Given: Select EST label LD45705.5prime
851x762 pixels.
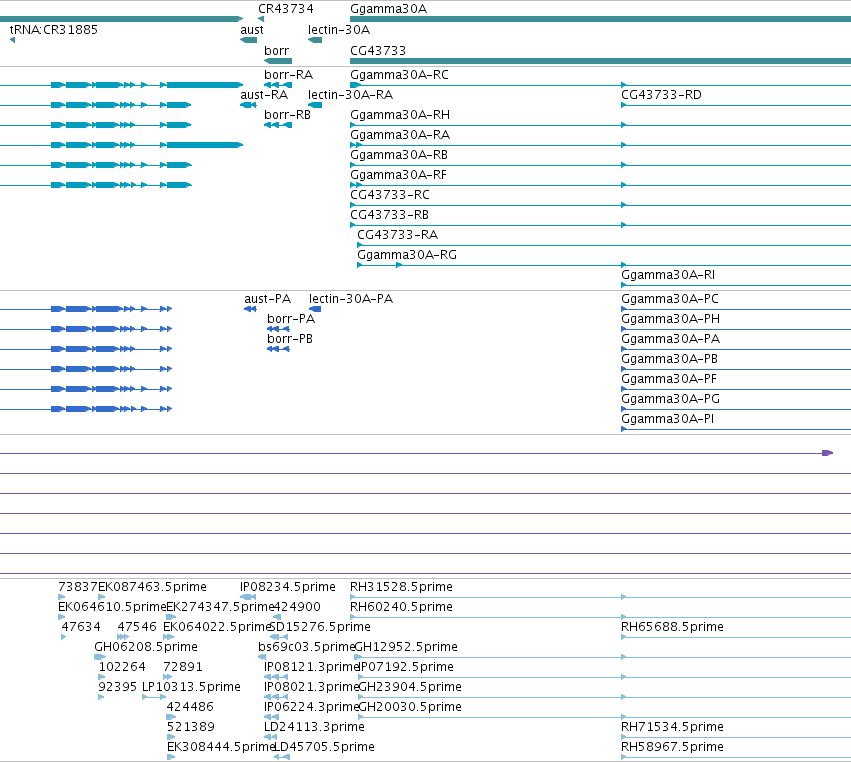Looking at the screenshot, I should coord(324,747).
